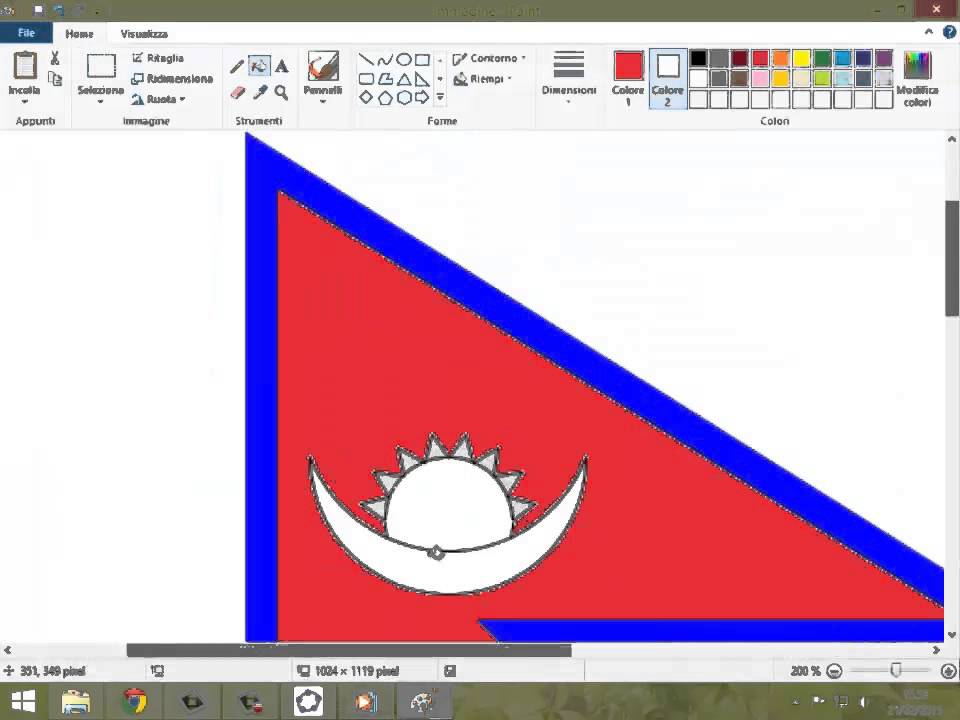Choose the Rounded rectangle shape
Screen dimensions: 960x720
[366, 79]
